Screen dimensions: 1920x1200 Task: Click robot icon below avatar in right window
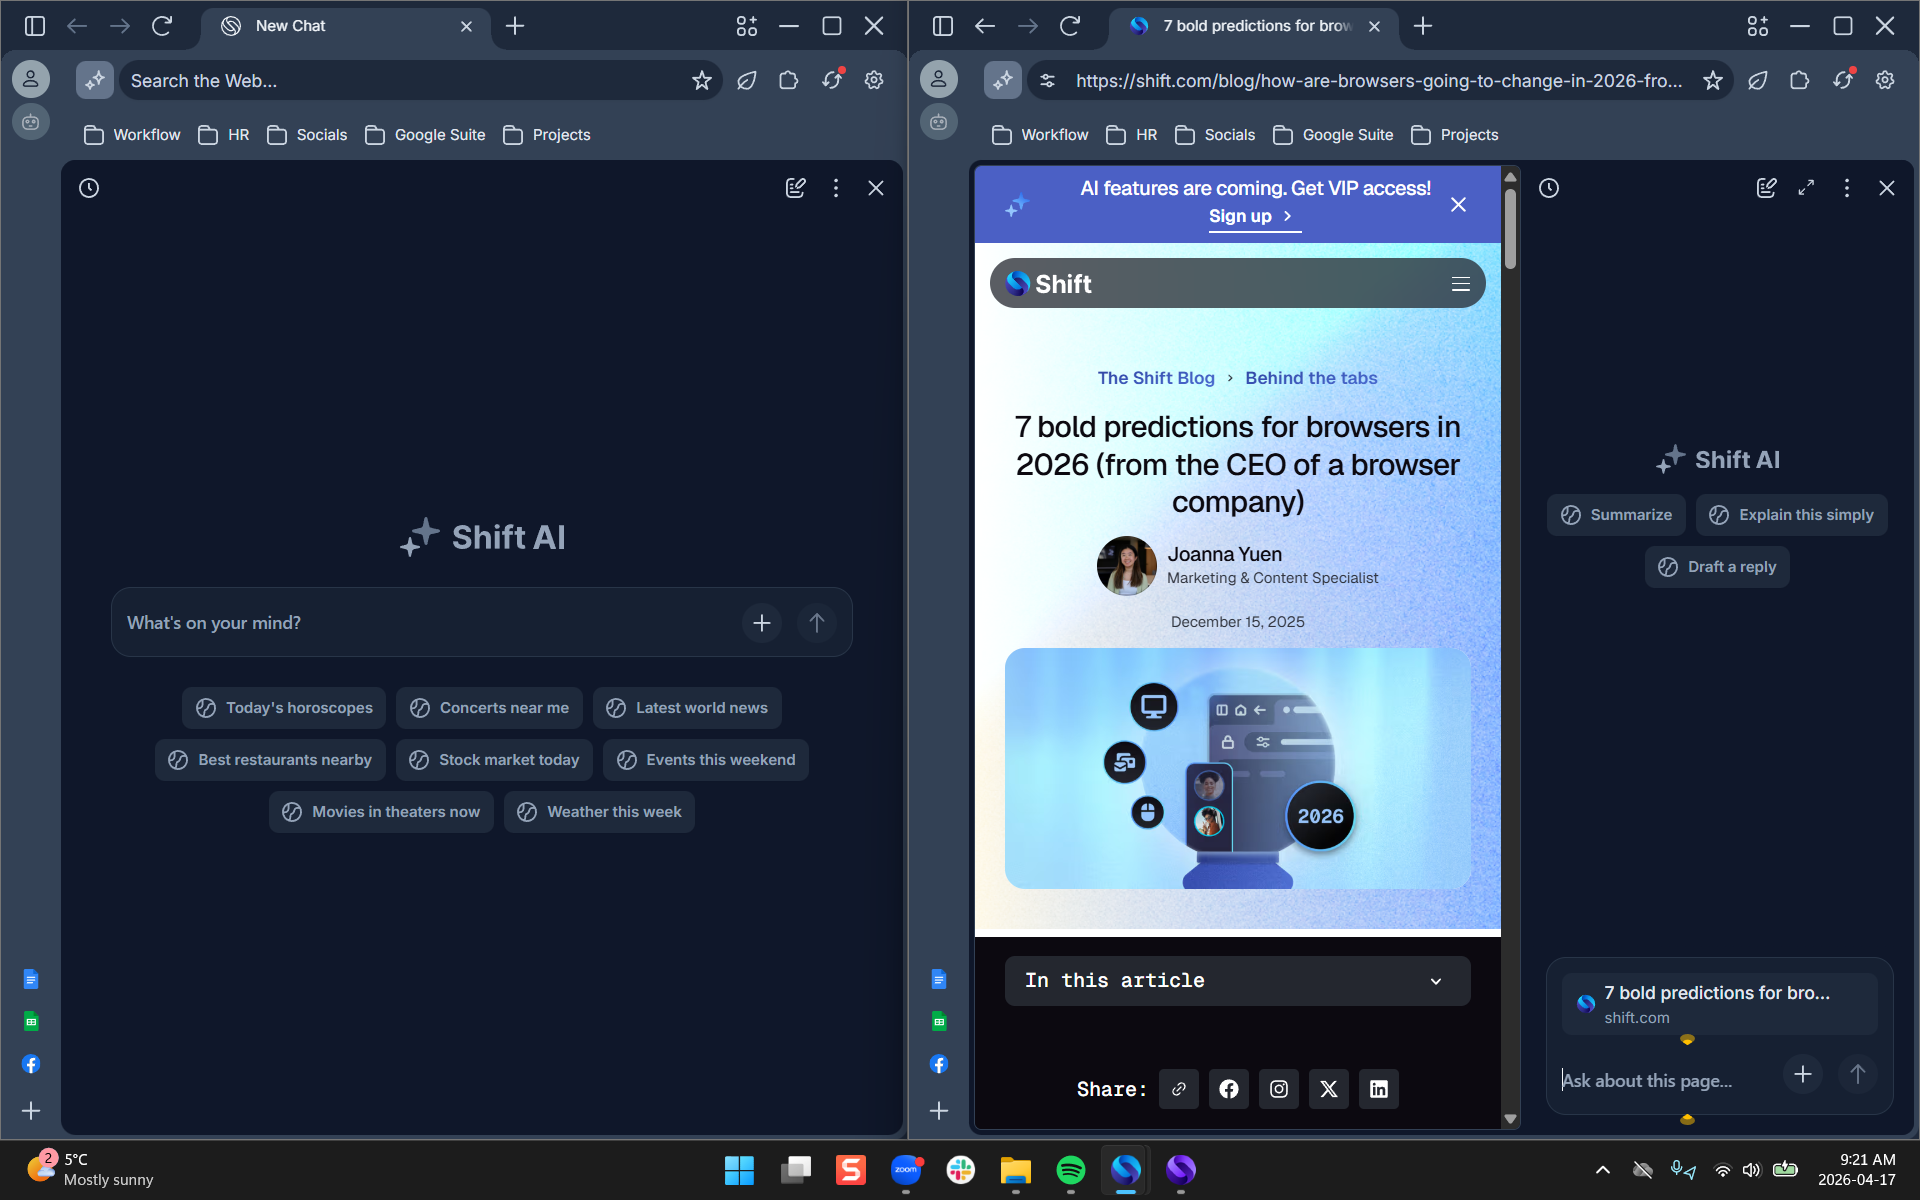click(939, 122)
